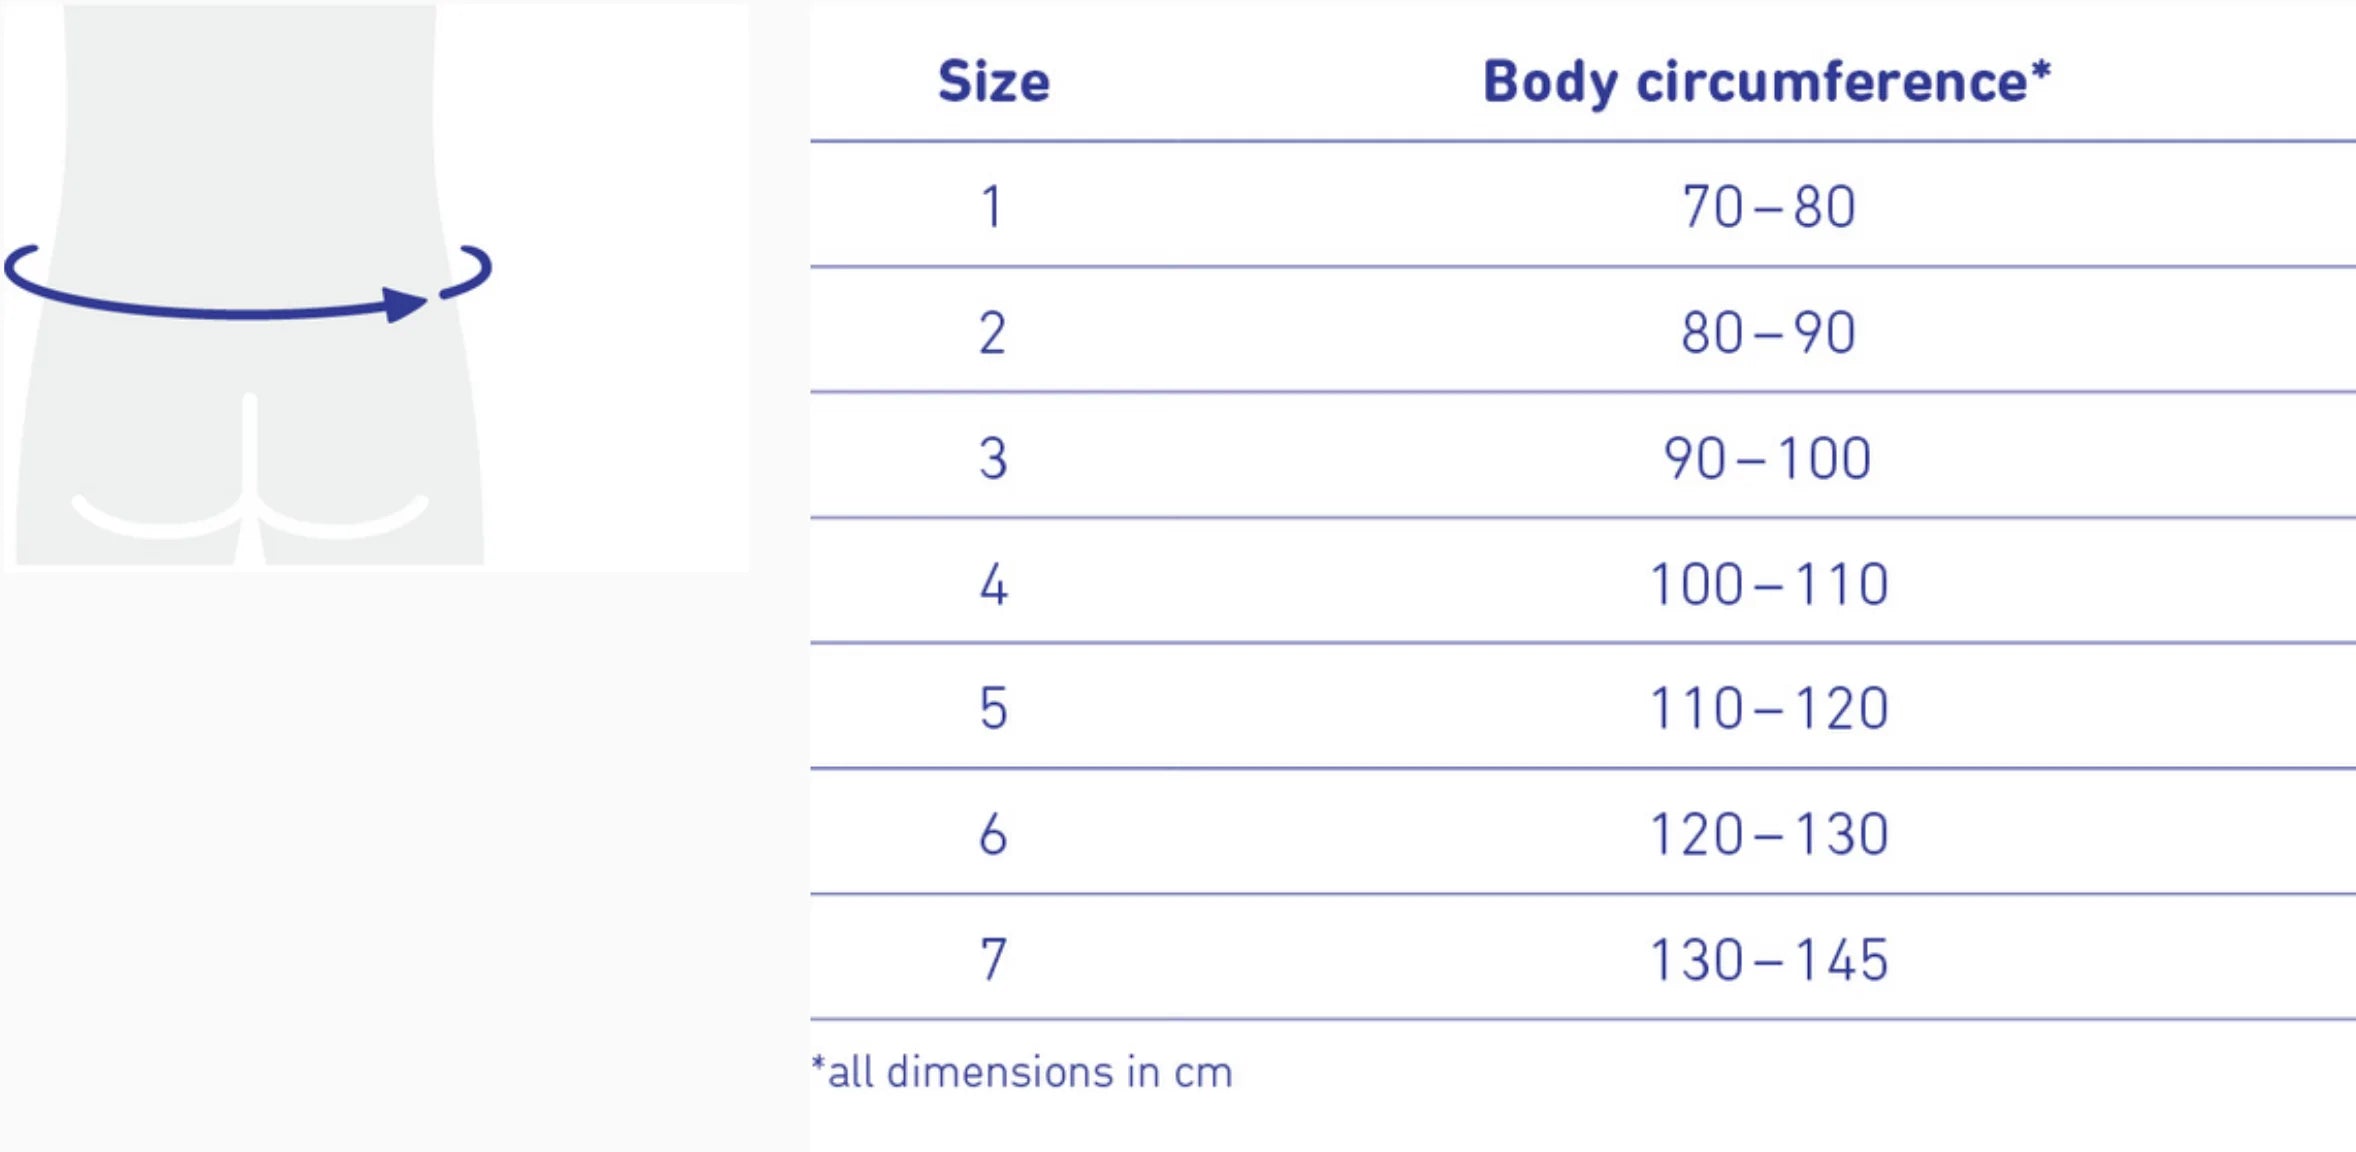The width and height of the screenshot is (2356, 1152).
Task: Click the 70–80 circumference value
Action: pyautogui.click(x=1769, y=207)
